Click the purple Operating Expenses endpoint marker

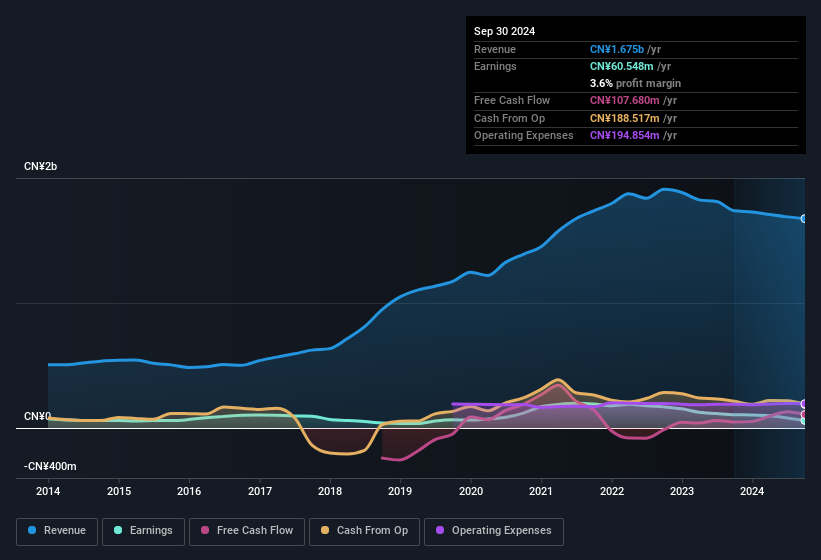(x=804, y=404)
